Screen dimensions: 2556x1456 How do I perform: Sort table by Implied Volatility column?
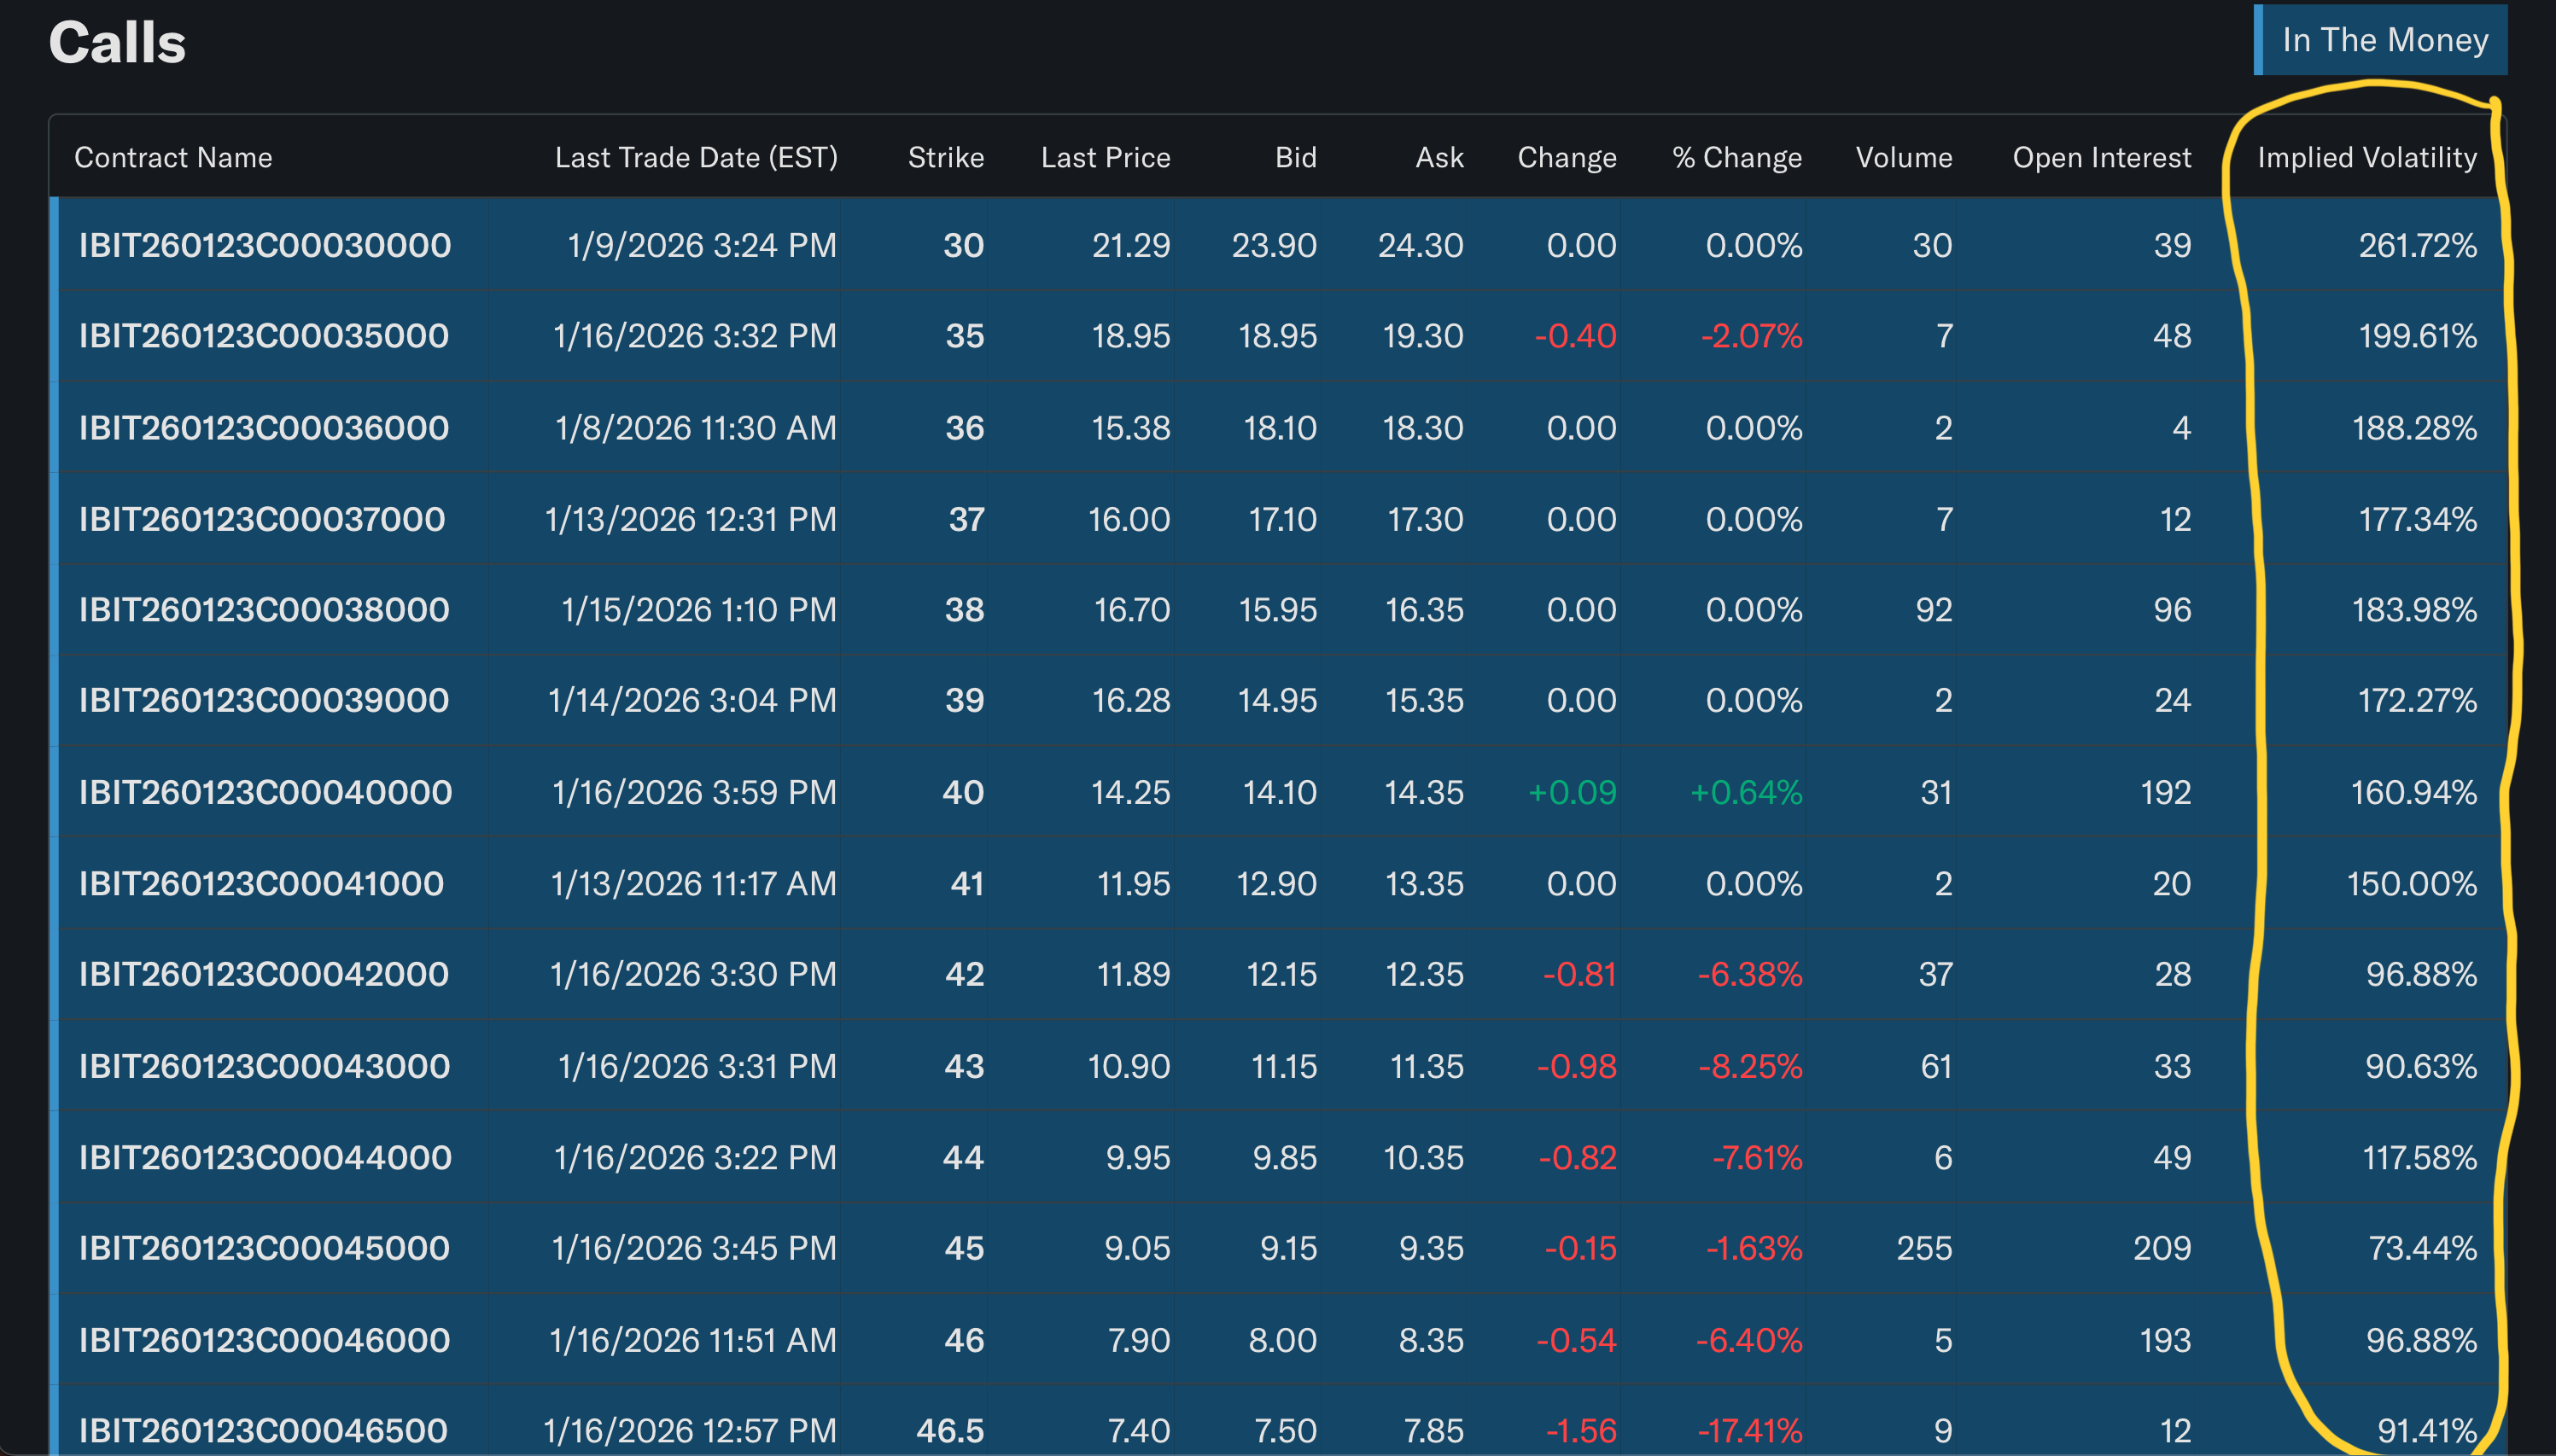click(2367, 157)
